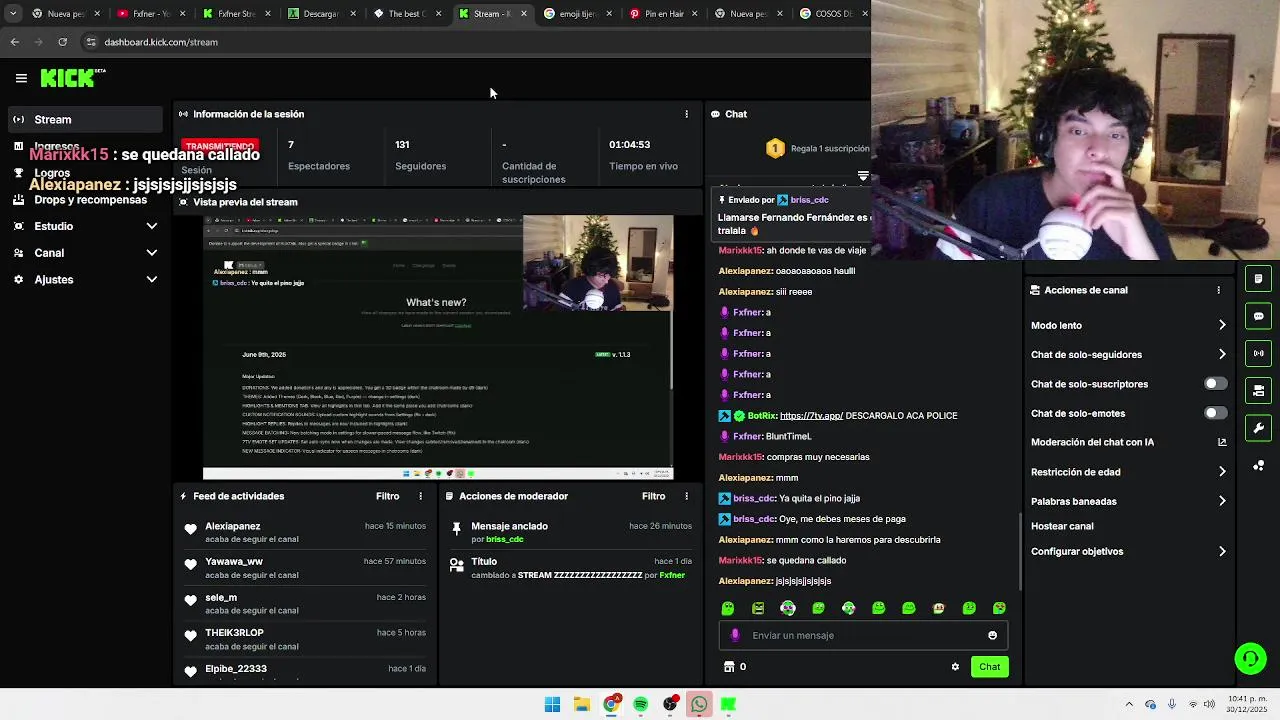Open the chat shop icon showing 0

735,667
